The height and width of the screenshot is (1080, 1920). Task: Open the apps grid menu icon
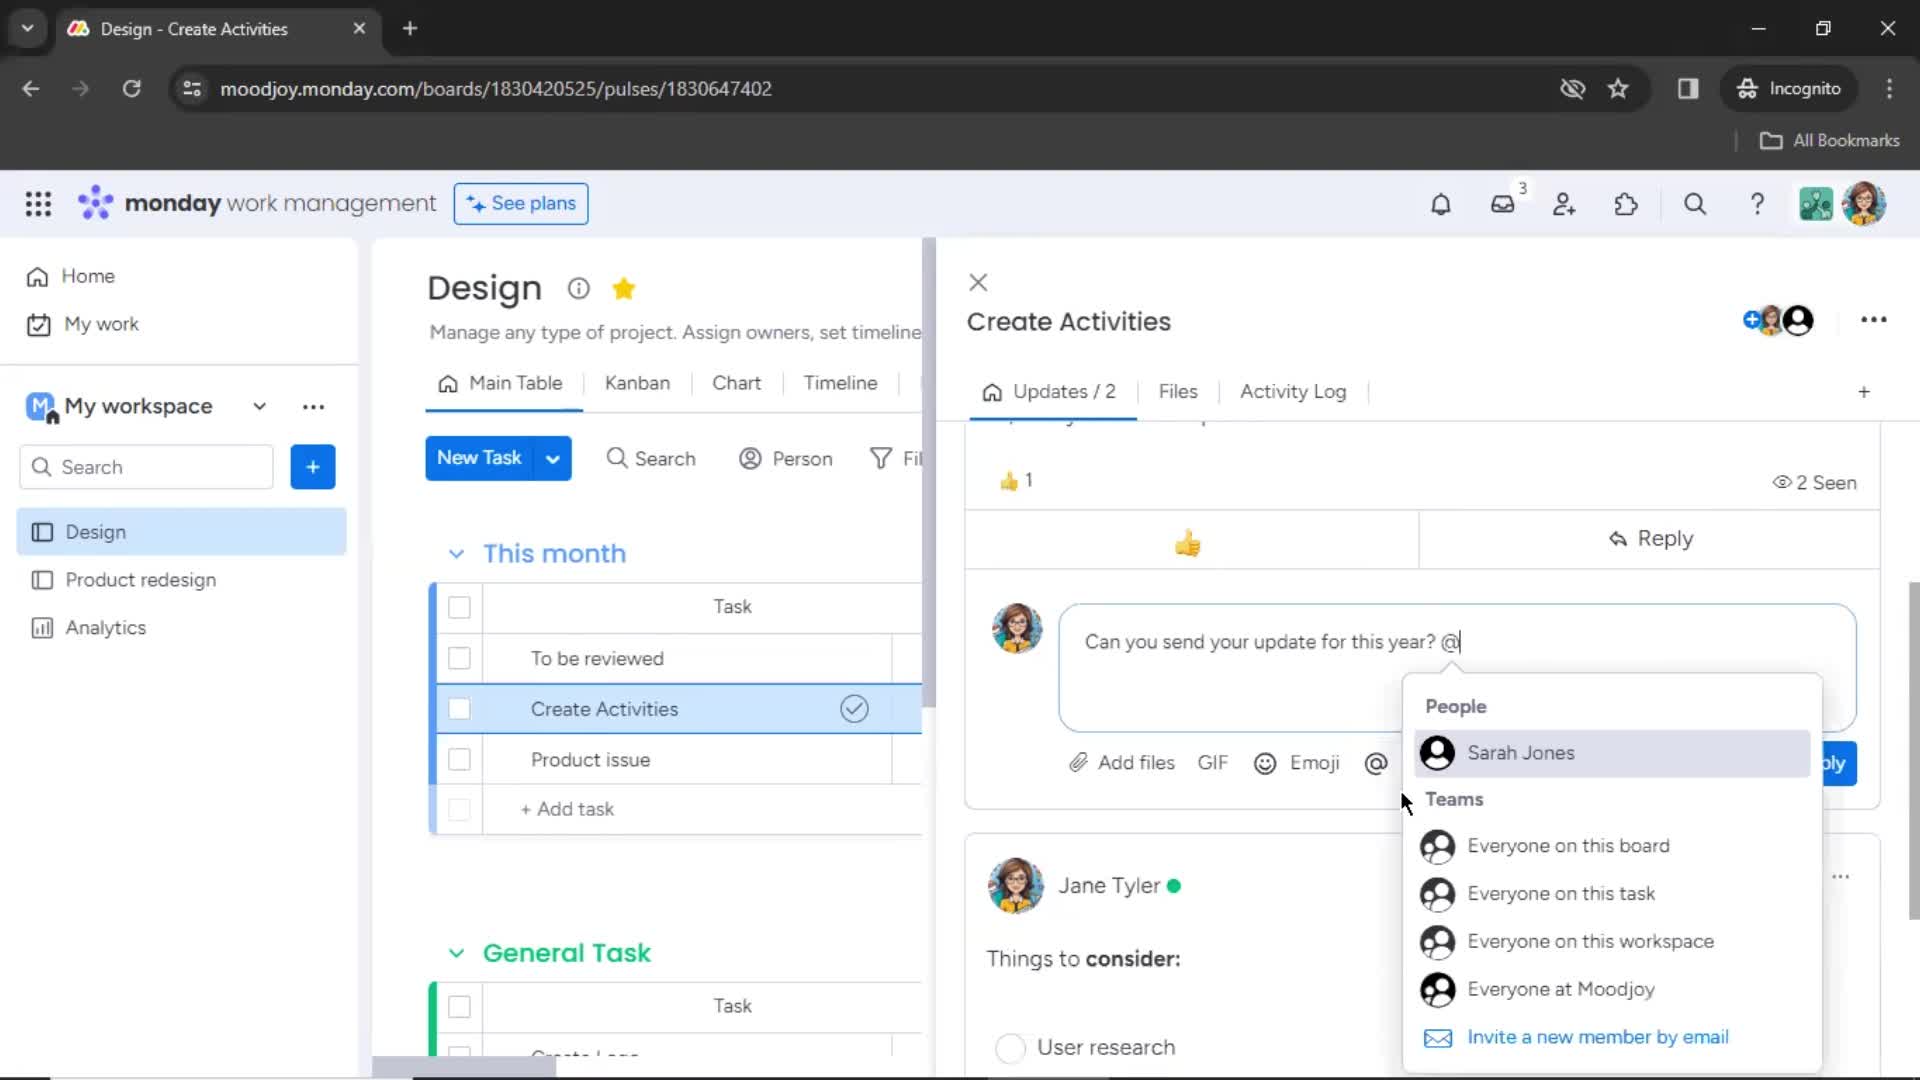point(38,204)
